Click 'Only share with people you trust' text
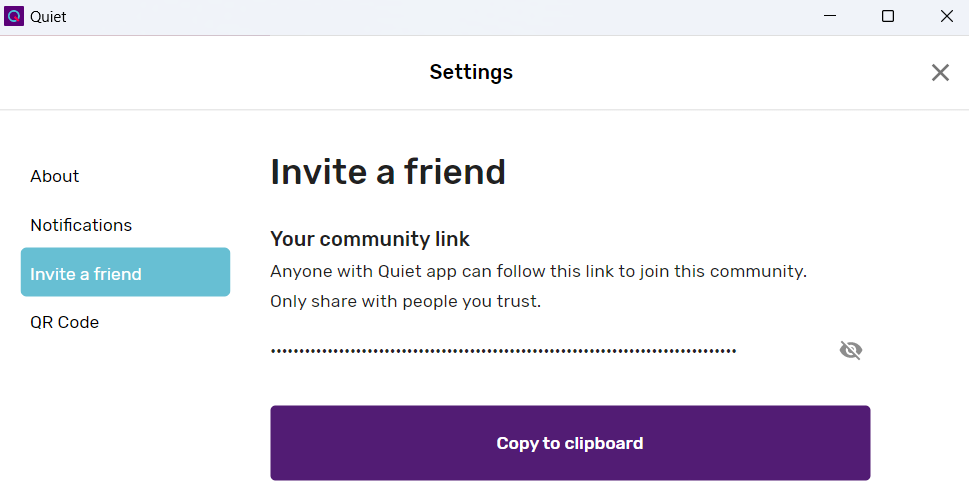The width and height of the screenshot is (969, 494). coord(405,301)
